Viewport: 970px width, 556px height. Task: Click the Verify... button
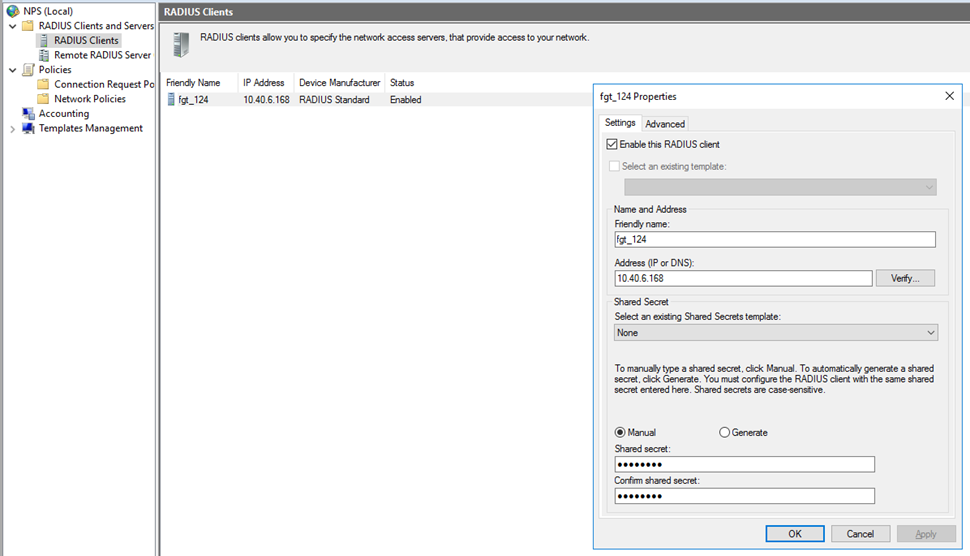click(905, 278)
